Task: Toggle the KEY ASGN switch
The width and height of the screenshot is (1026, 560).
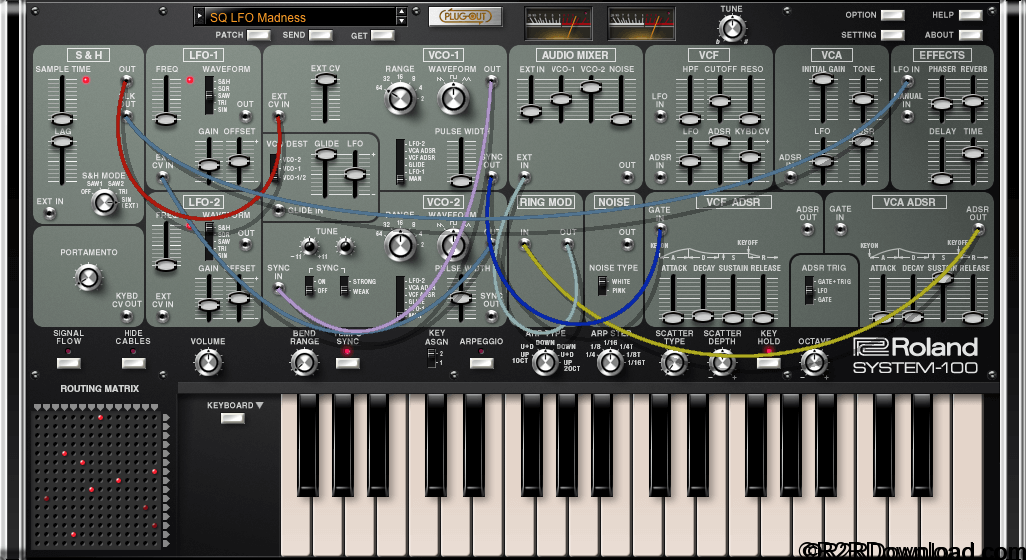Action: 431,358
